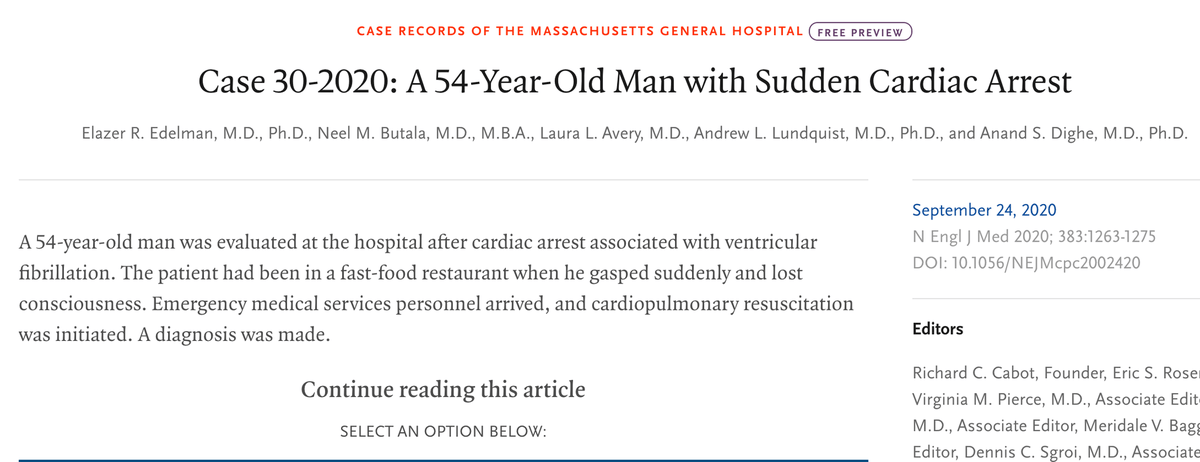Open the Case Records of the Massachusetts General Hospital link
The image size is (1200, 462).
580,31
